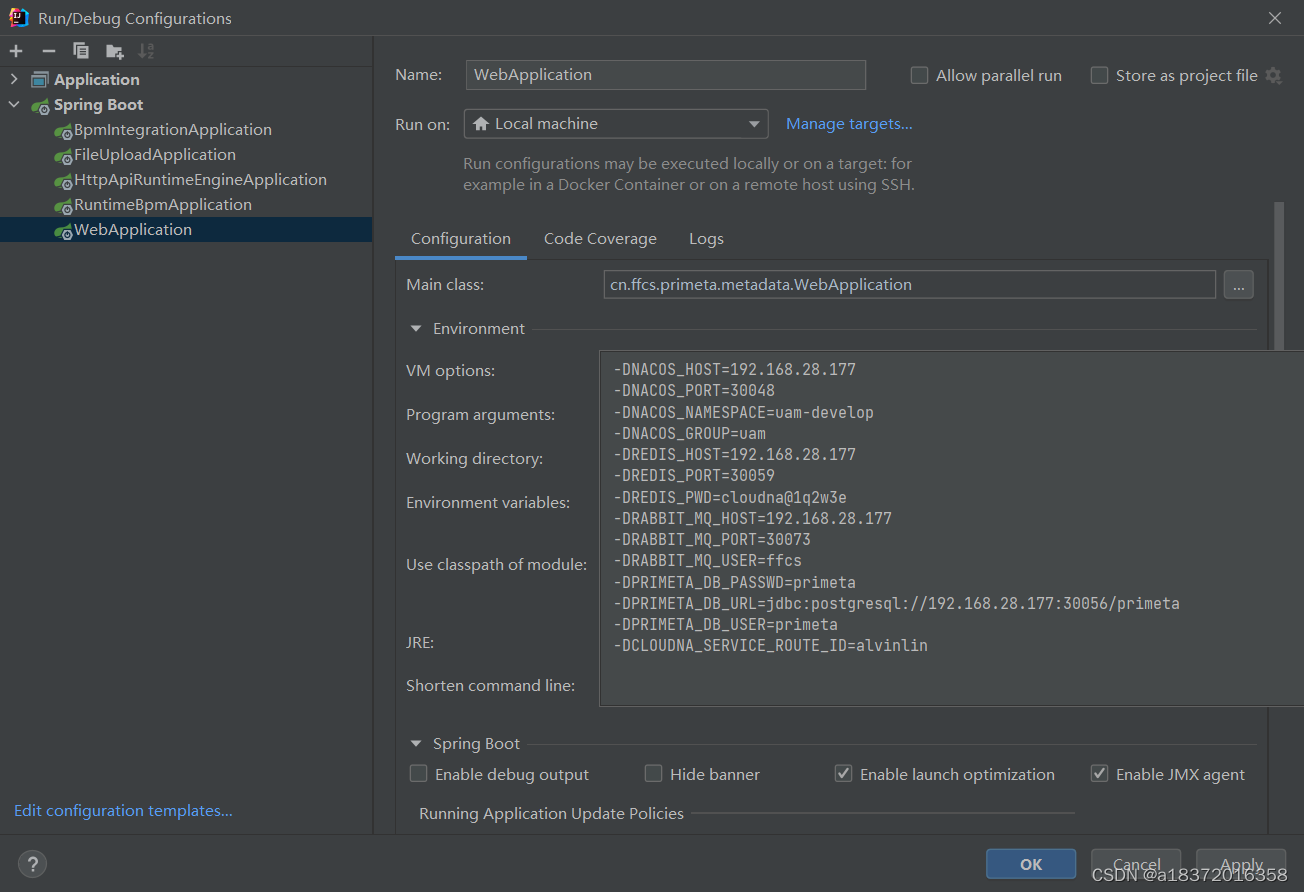The height and width of the screenshot is (892, 1304).
Task: Click the Main class input field
Action: pyautogui.click(x=909, y=285)
